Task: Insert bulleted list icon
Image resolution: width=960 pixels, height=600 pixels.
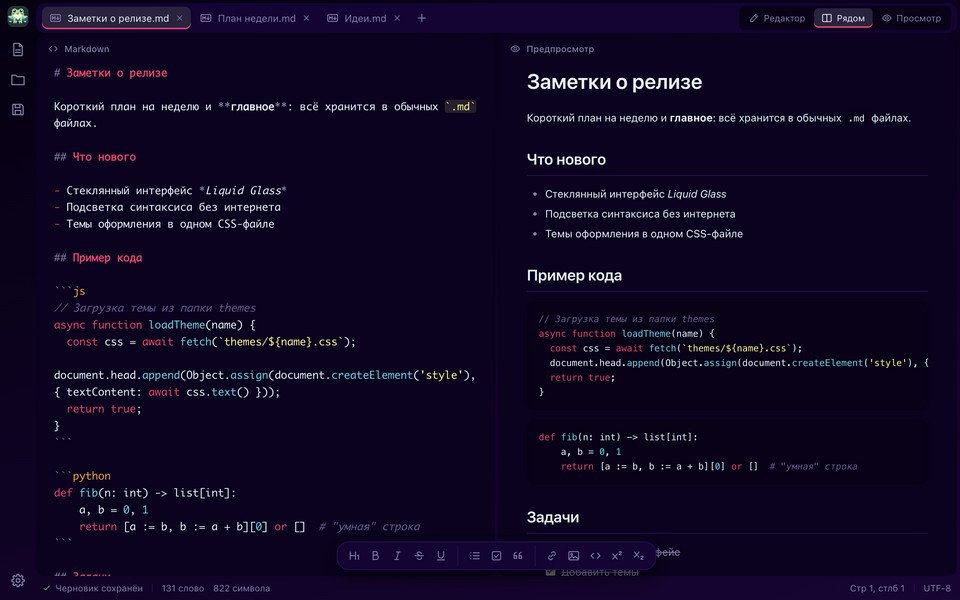Action: pyautogui.click(x=474, y=556)
